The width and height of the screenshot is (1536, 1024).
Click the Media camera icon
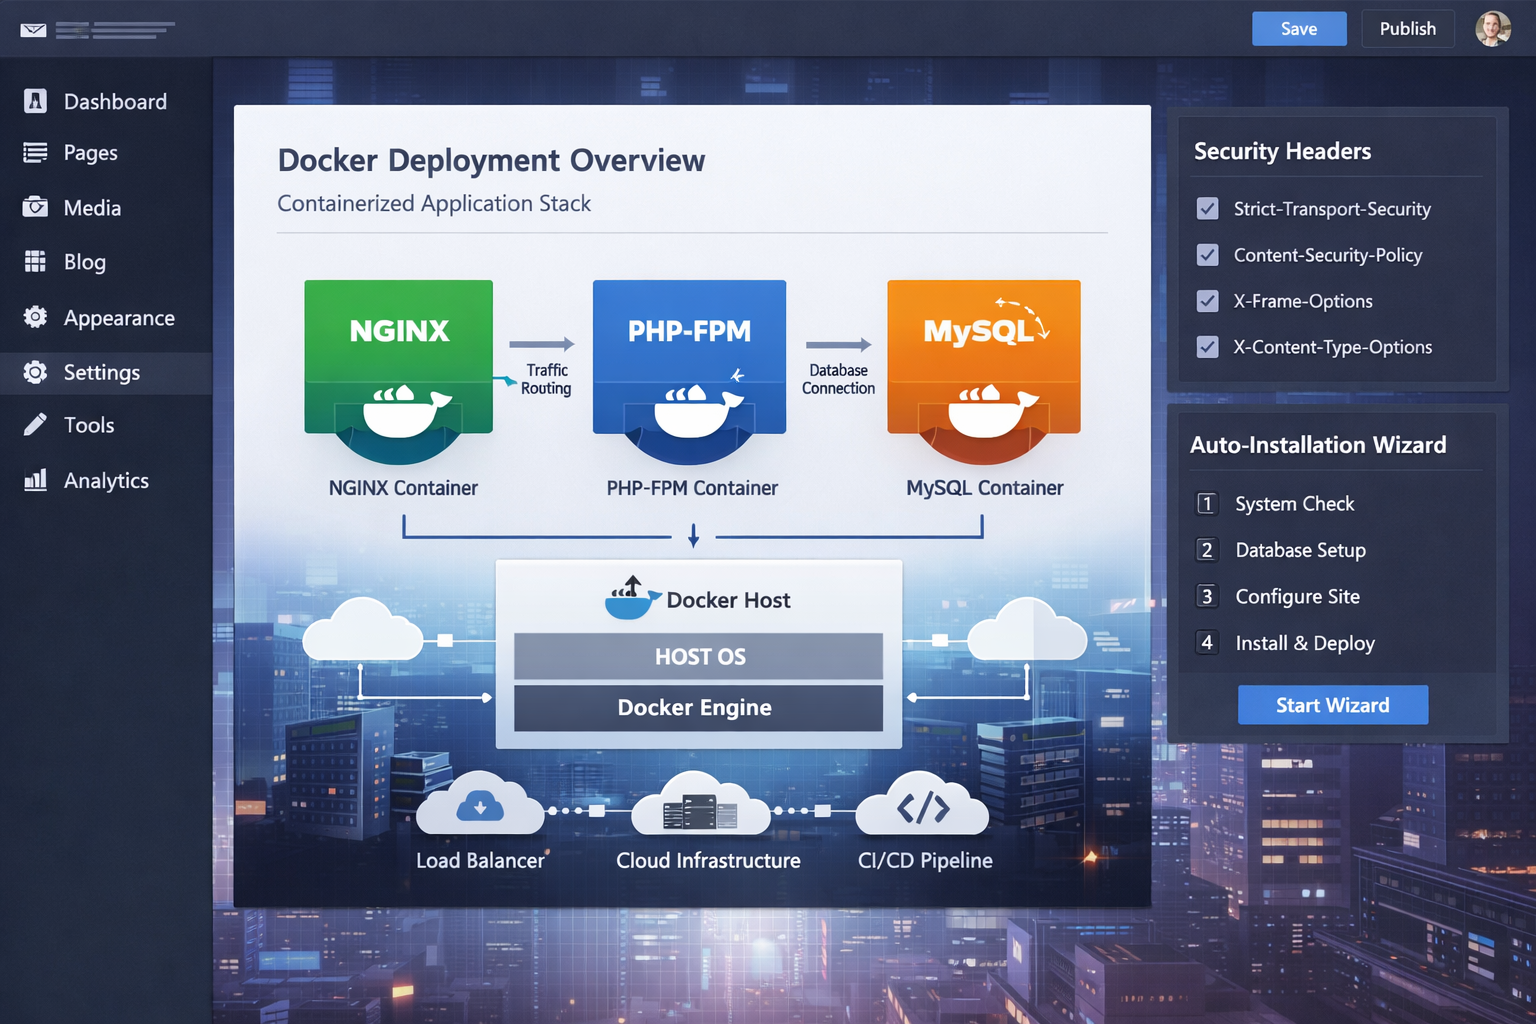tap(35, 207)
